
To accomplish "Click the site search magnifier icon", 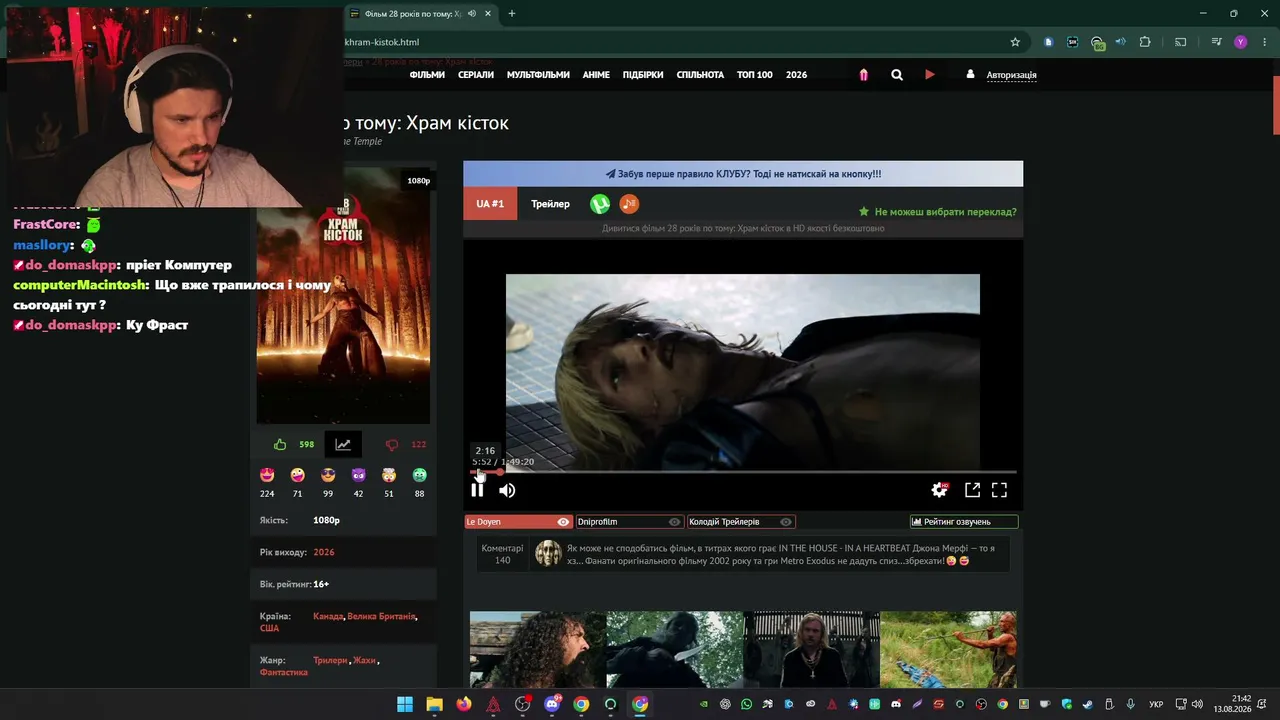I will [897, 75].
